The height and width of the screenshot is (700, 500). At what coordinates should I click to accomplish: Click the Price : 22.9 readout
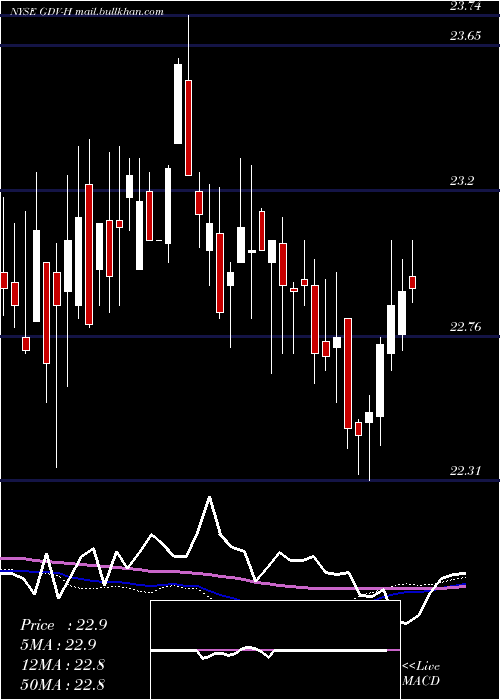63,625
